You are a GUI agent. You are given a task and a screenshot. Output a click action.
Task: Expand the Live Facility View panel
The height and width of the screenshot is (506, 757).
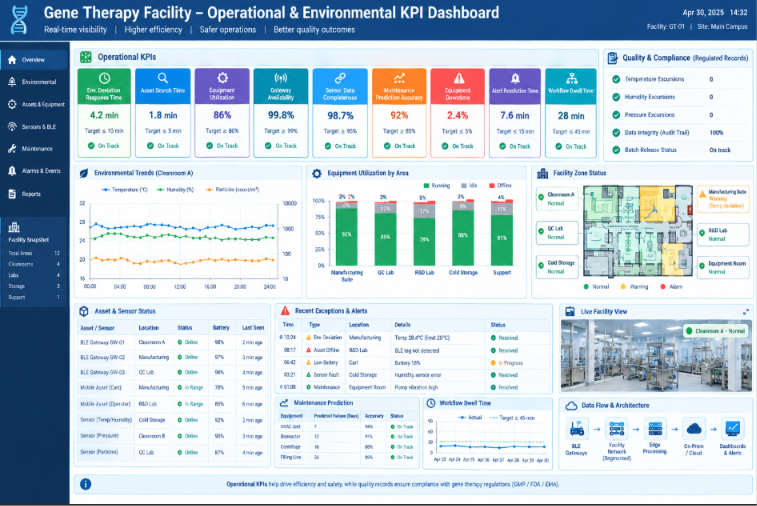click(746, 312)
